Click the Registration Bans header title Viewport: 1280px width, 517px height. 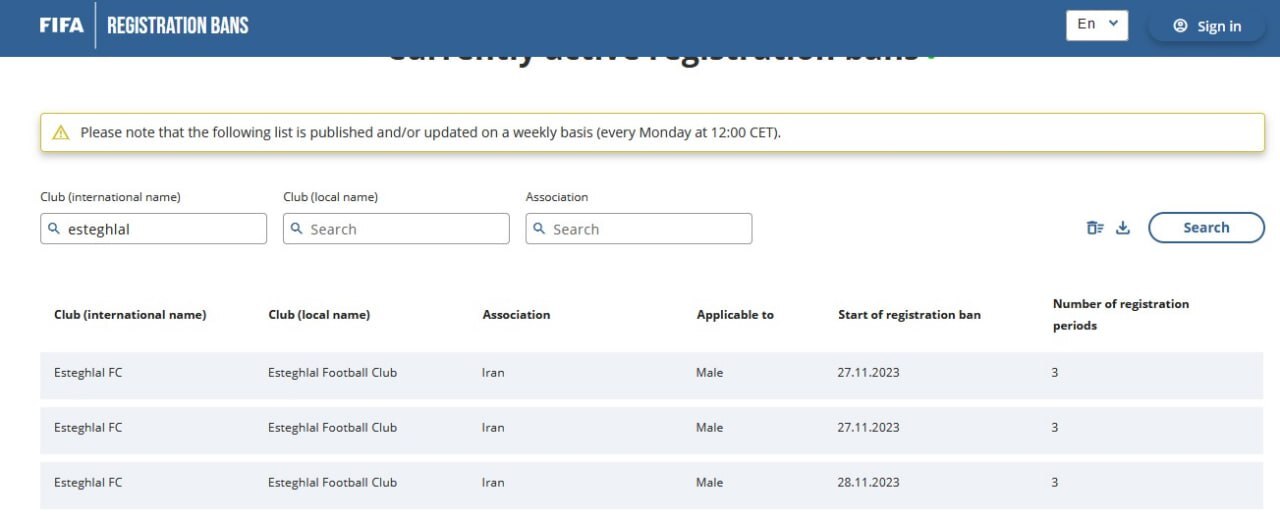(x=178, y=25)
